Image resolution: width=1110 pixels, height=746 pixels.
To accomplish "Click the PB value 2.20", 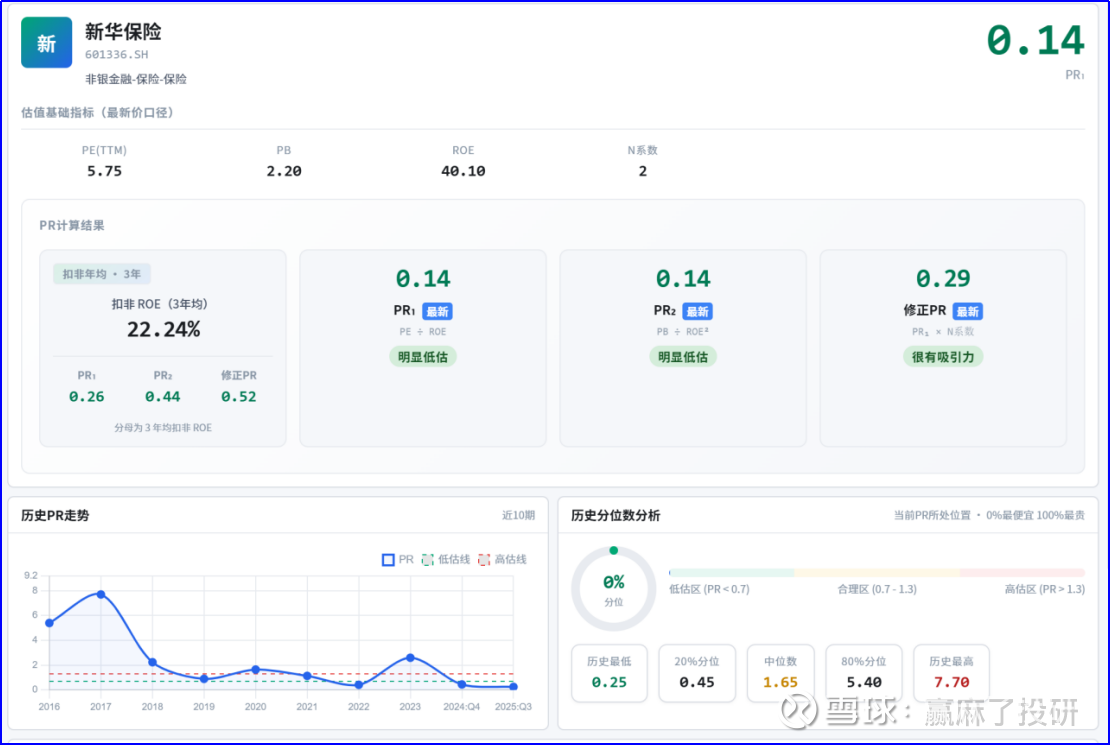I will point(284,171).
